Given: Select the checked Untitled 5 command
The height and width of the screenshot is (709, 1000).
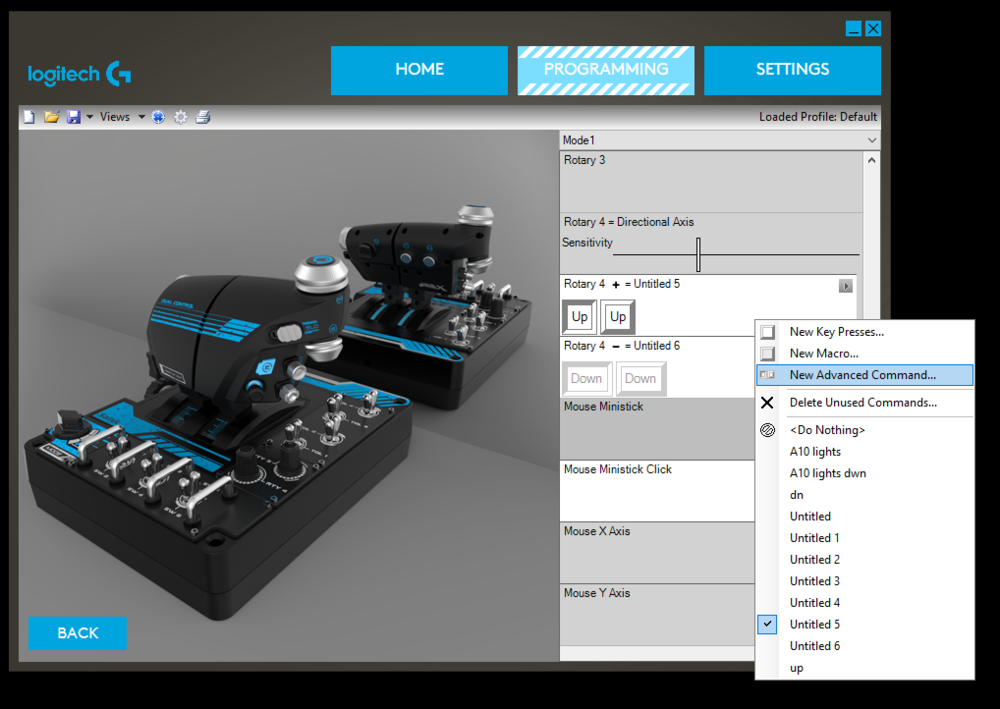Looking at the screenshot, I should [815, 624].
